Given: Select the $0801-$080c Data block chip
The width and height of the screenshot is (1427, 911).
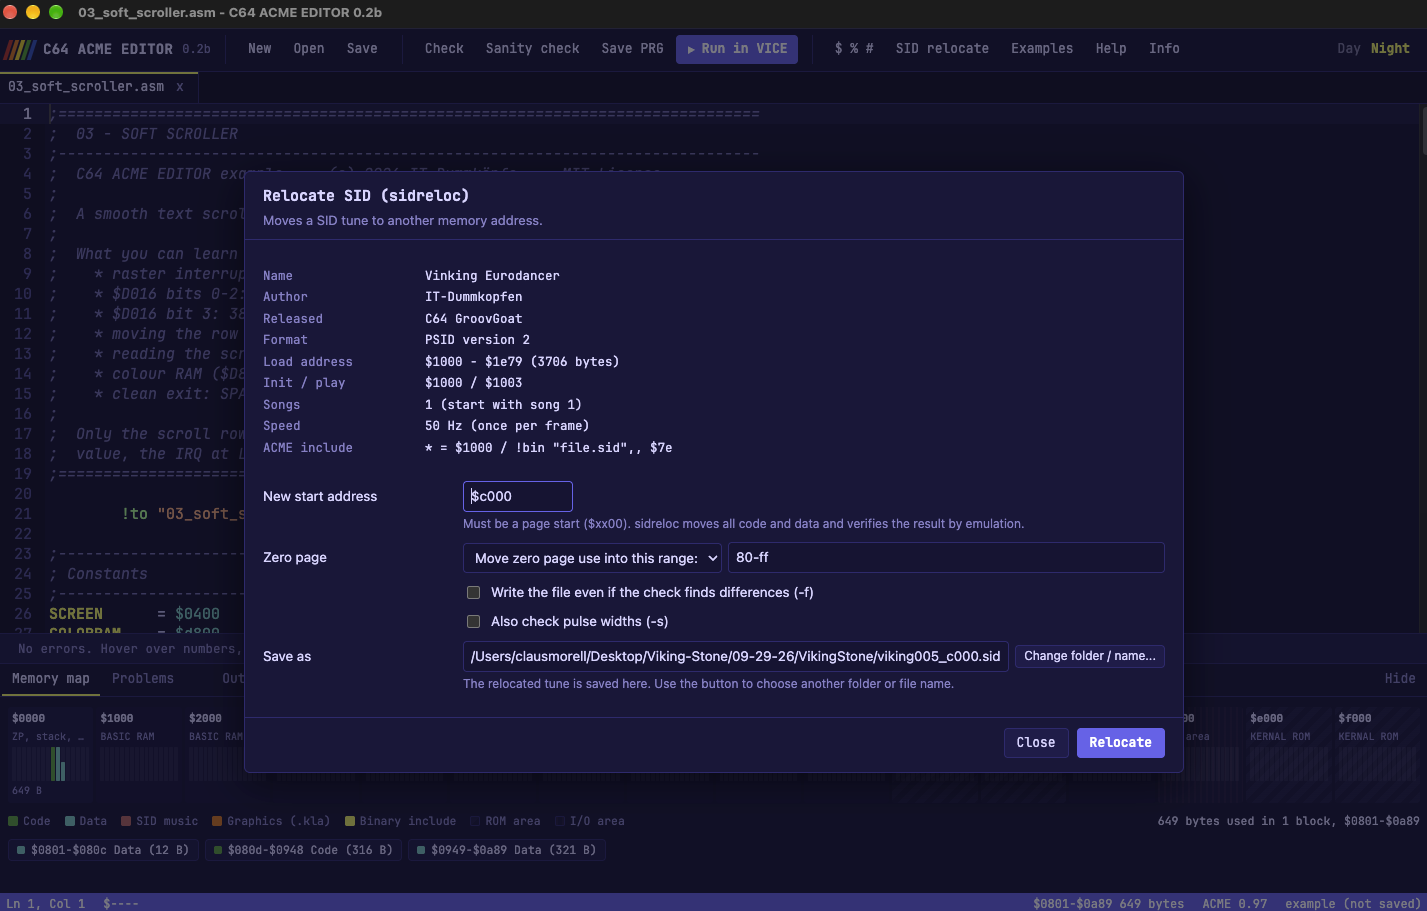Looking at the screenshot, I should coord(103,850).
